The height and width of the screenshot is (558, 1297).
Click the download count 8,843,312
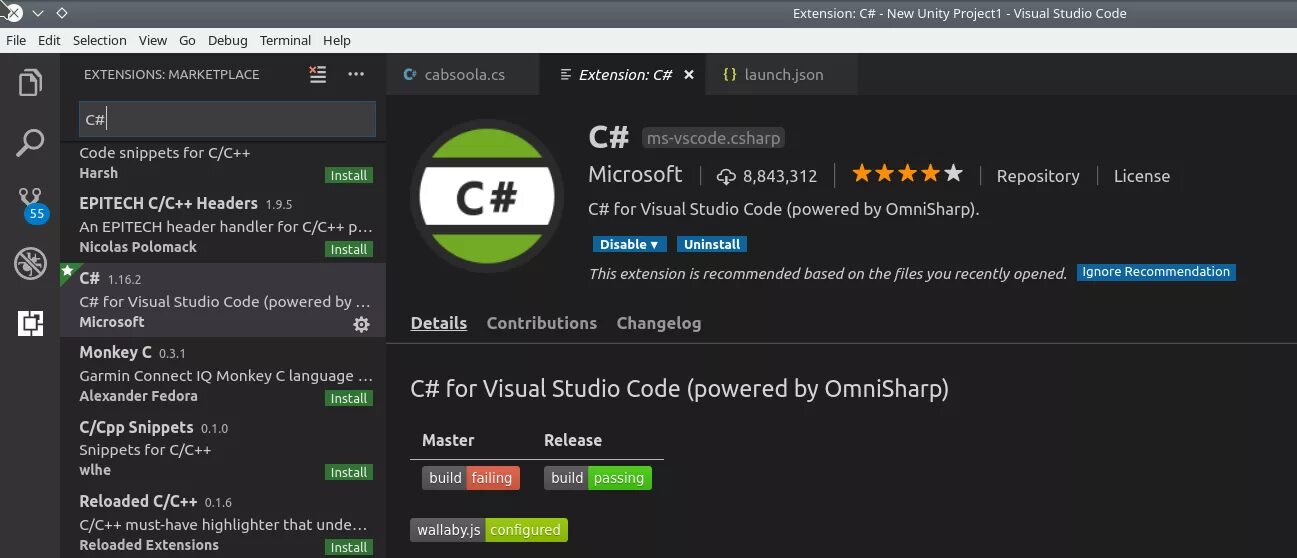coord(767,176)
